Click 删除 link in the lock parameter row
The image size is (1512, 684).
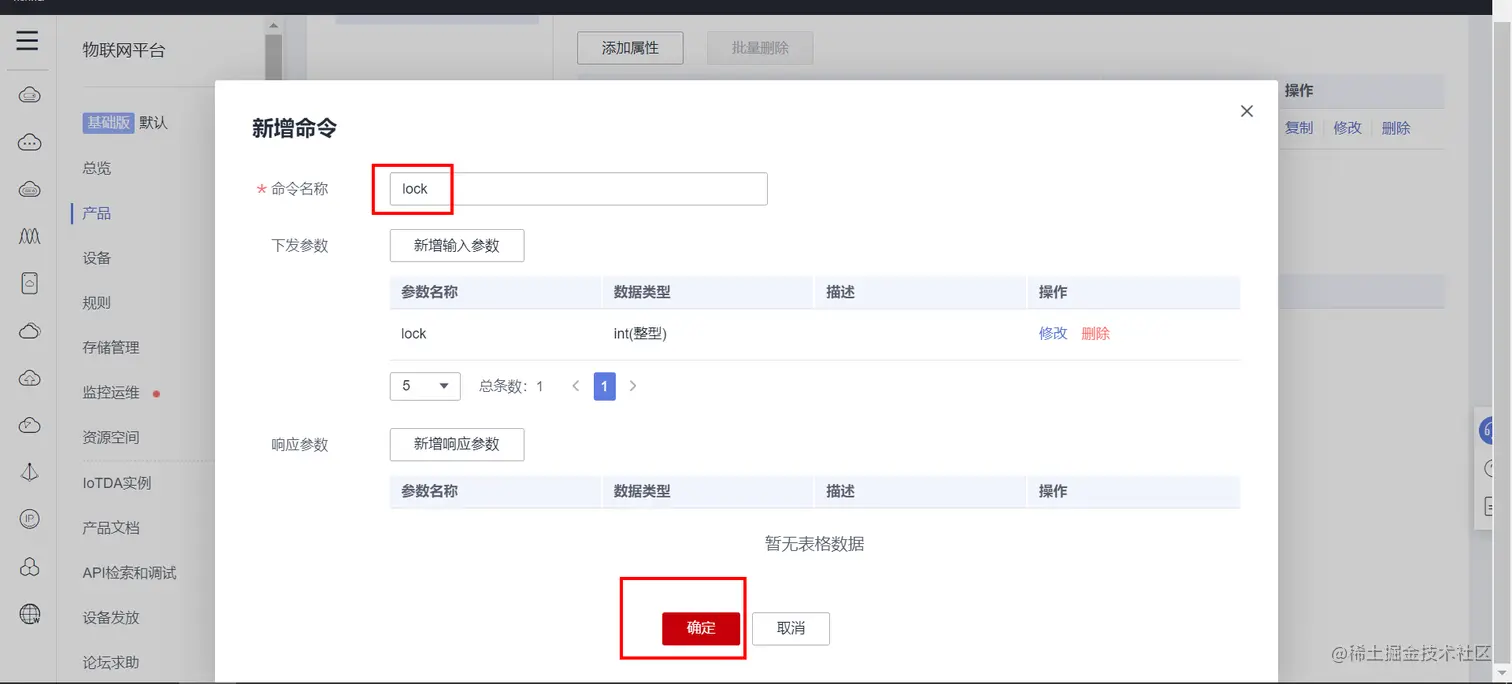[1096, 334]
